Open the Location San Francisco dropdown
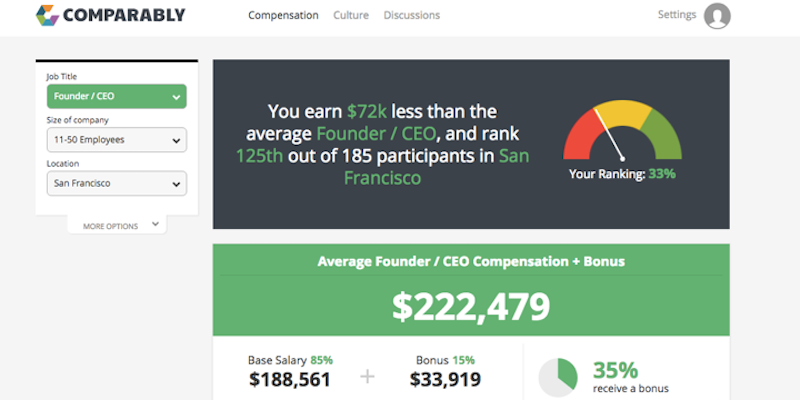The width and height of the screenshot is (800, 400). 116,184
